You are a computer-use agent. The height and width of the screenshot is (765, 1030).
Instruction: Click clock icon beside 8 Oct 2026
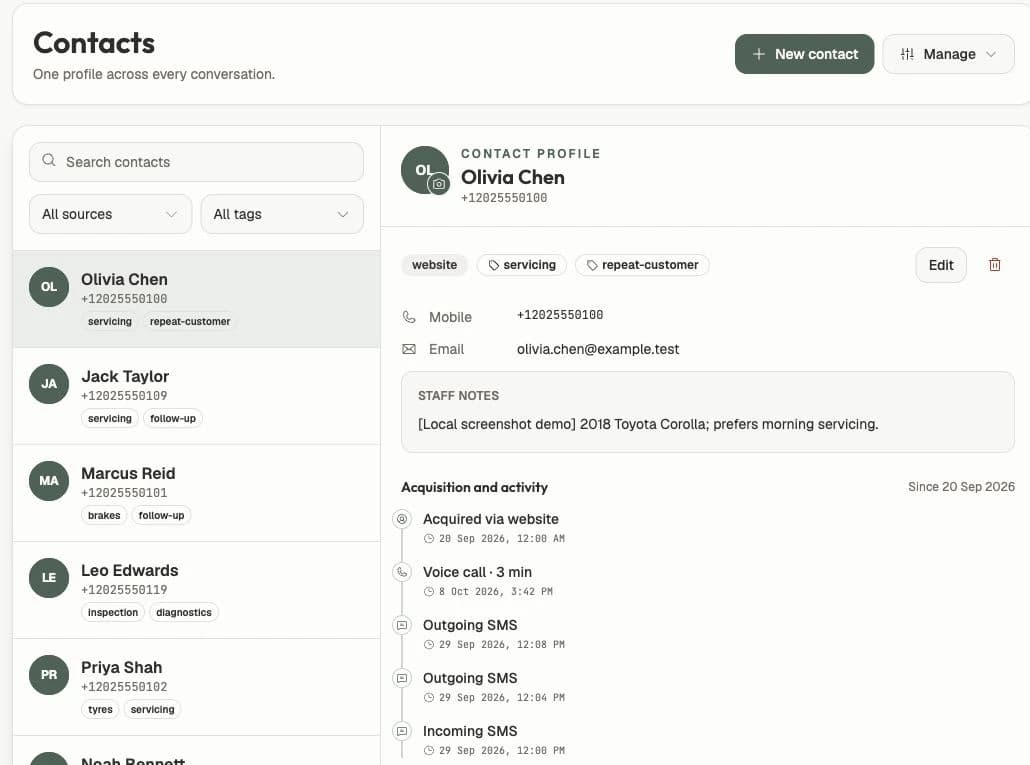[429, 592]
